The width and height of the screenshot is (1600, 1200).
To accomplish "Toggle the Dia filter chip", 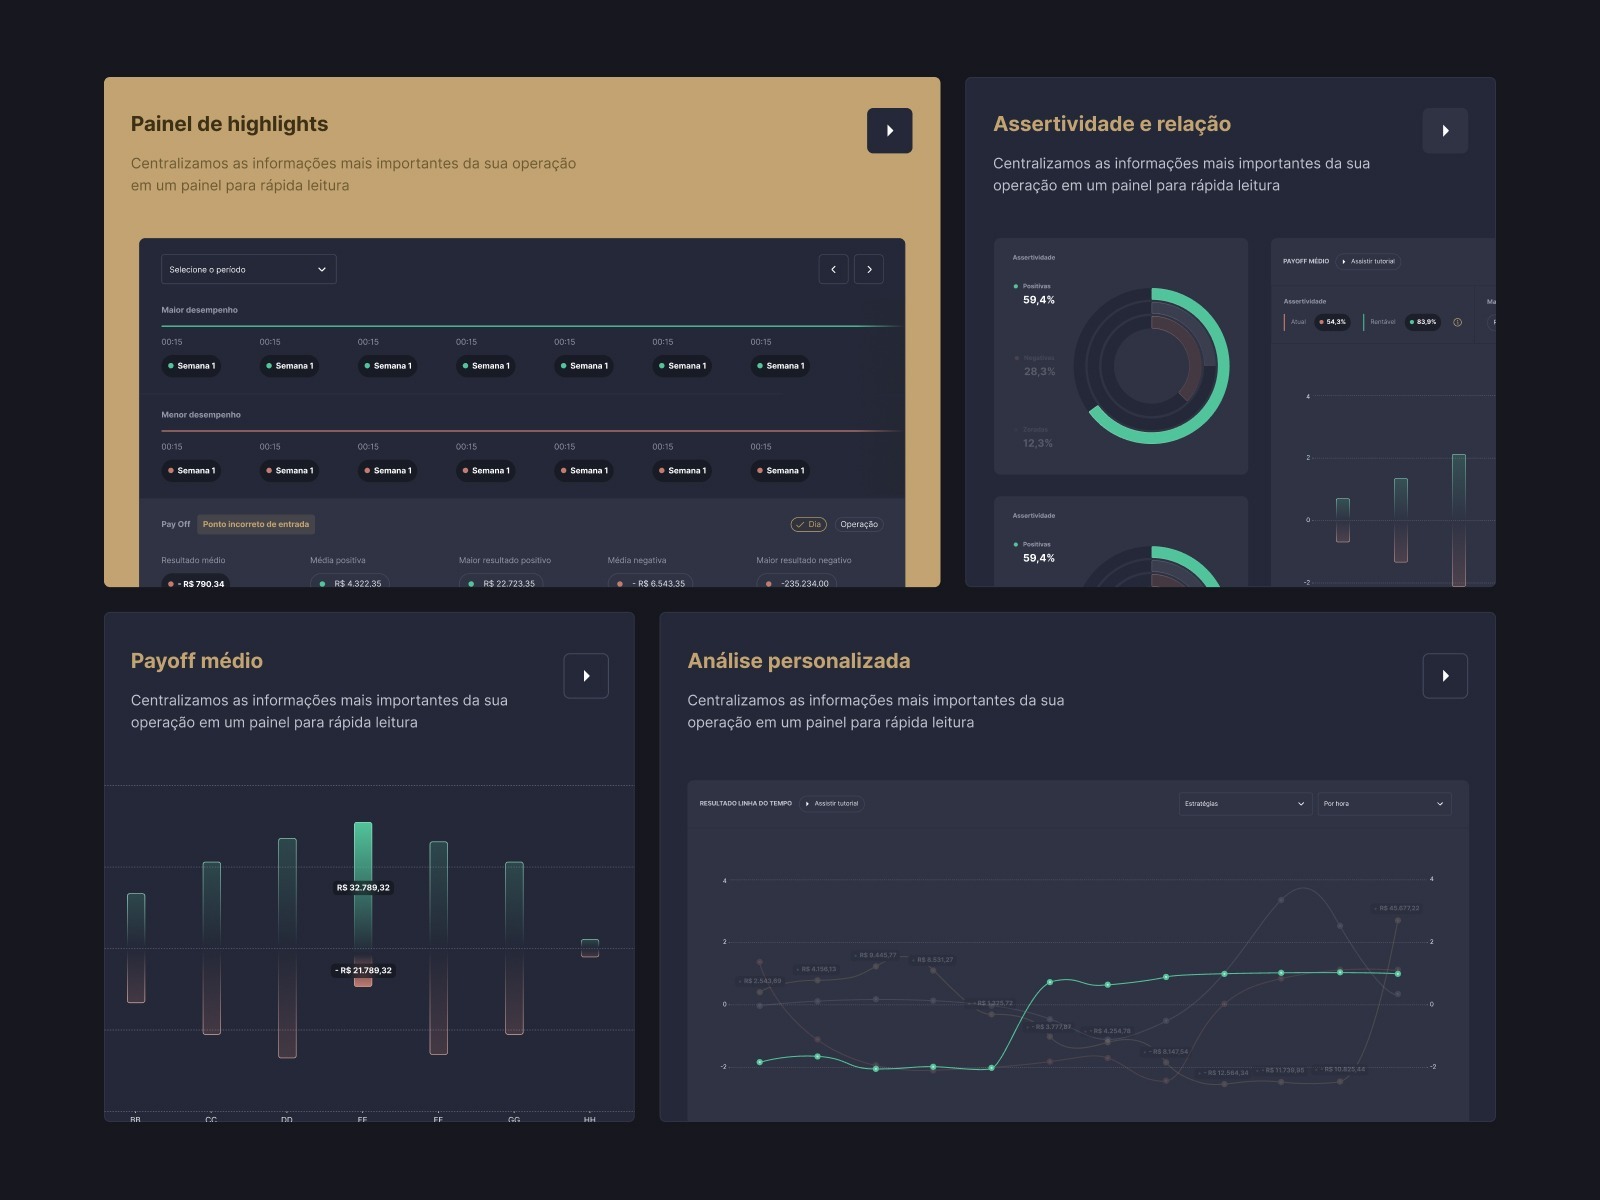I will click(x=809, y=524).
